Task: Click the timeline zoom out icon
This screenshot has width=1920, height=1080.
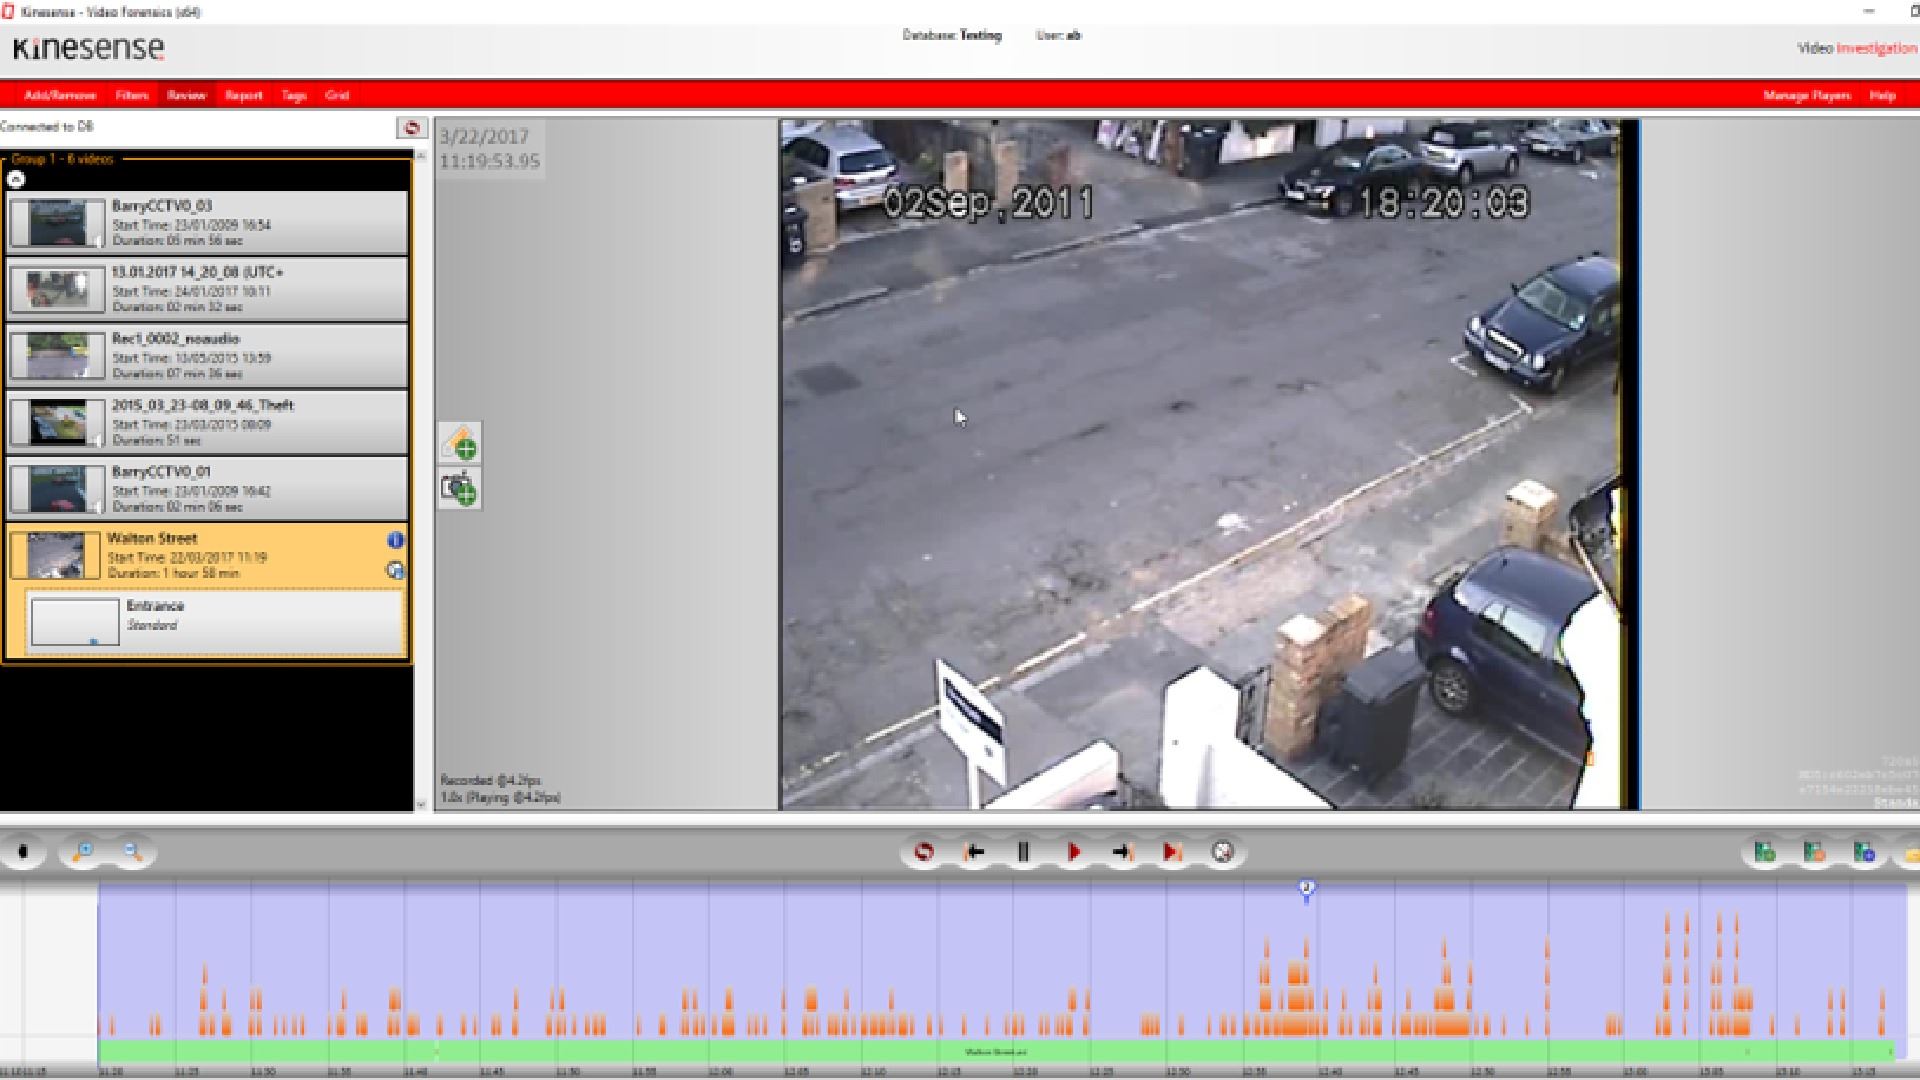Action: 133,852
